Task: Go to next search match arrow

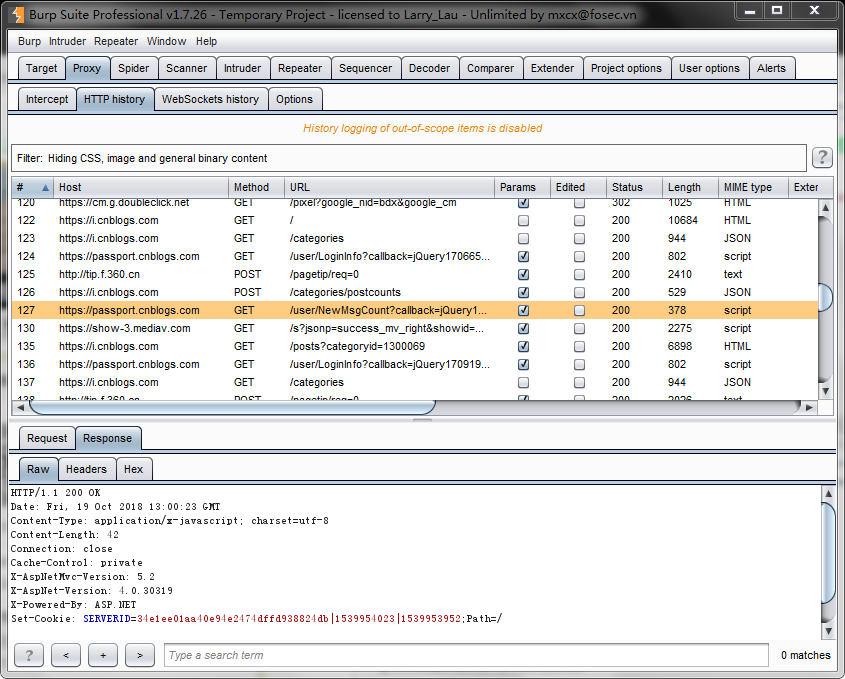Action: pyautogui.click(x=140, y=655)
